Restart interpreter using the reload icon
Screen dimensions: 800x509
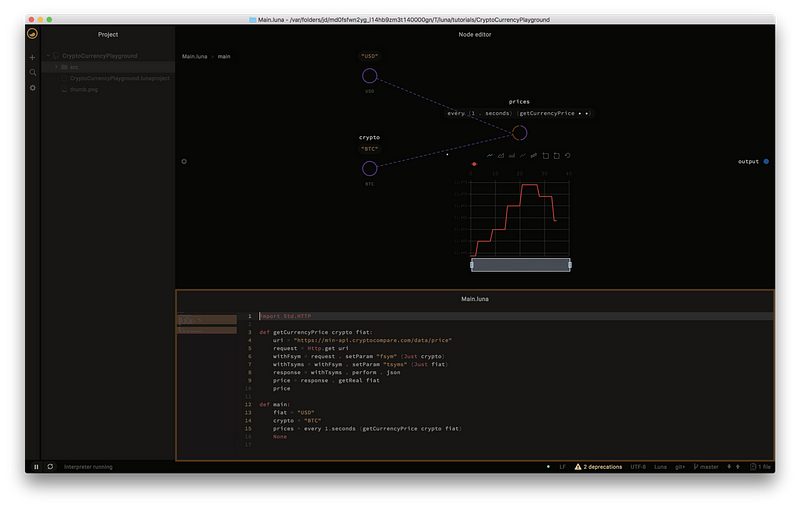pyautogui.click(x=50, y=466)
